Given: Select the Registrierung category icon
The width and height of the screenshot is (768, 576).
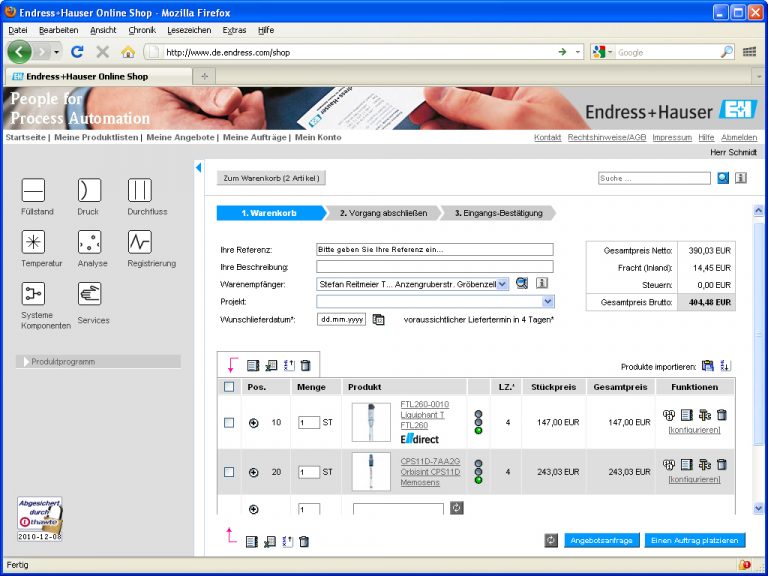Looking at the screenshot, I should [139, 242].
